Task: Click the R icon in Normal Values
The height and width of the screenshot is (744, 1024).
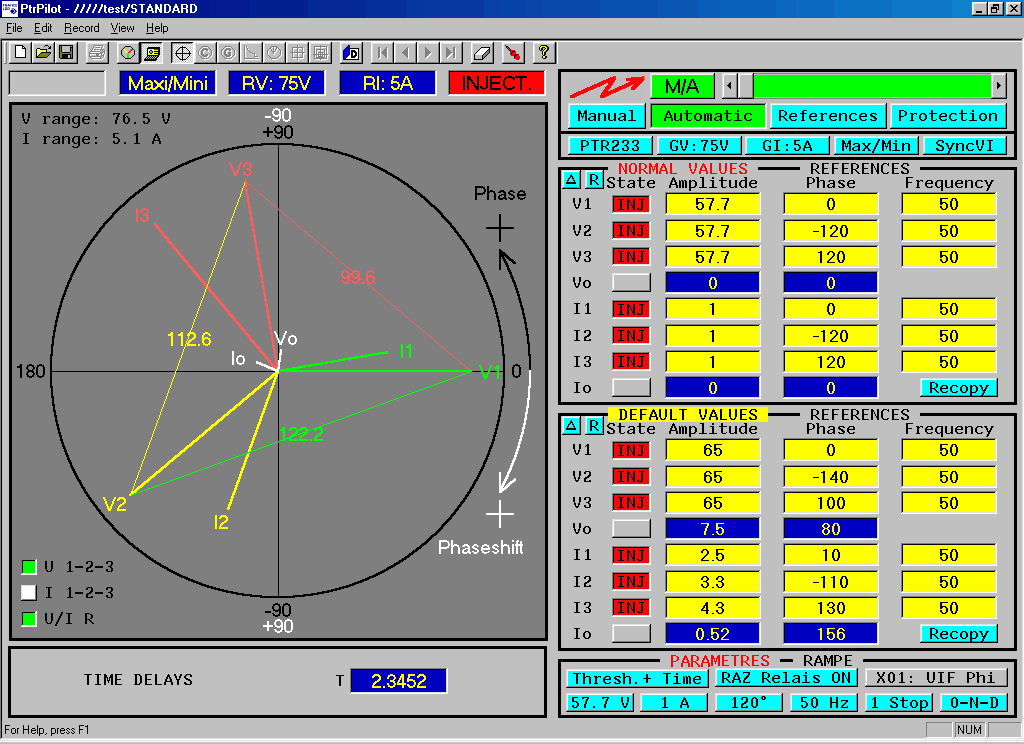Action: (x=594, y=180)
